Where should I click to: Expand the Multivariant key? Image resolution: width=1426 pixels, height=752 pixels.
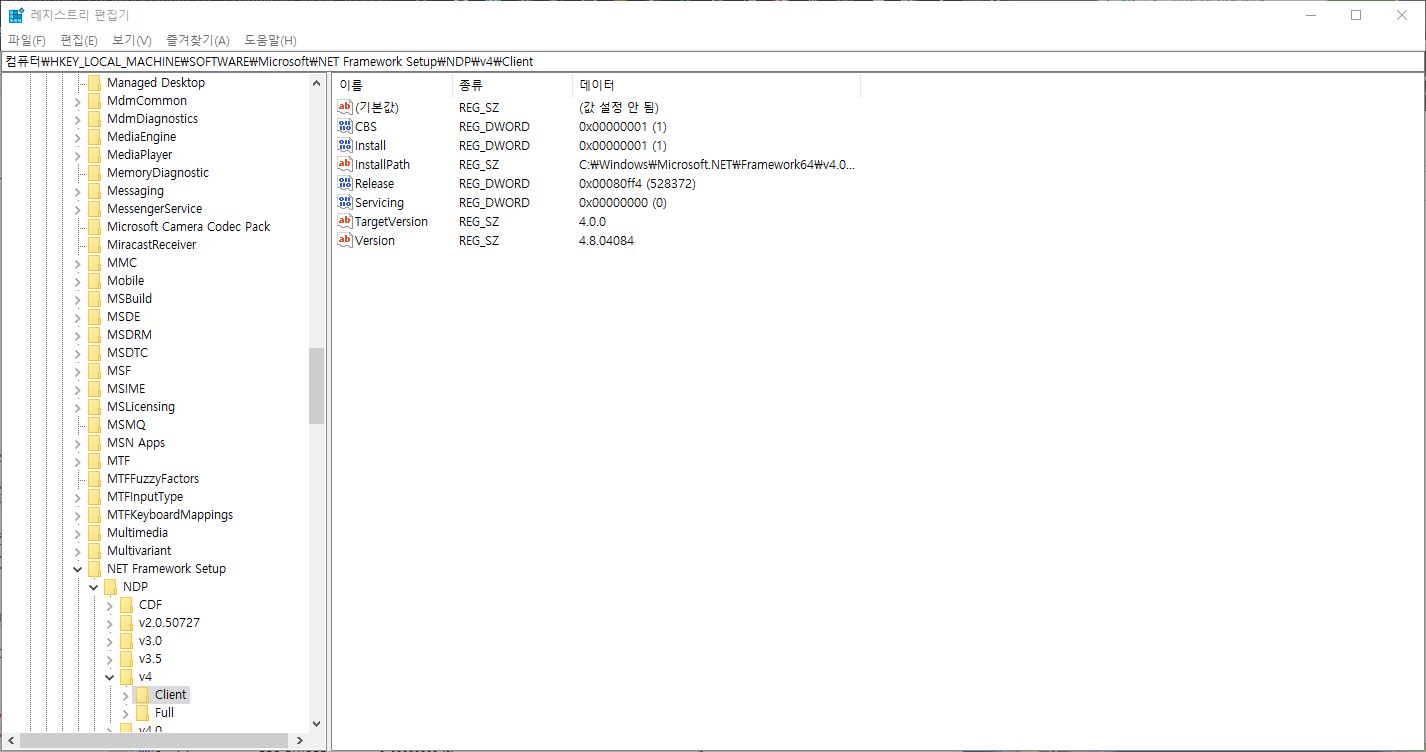(x=78, y=551)
